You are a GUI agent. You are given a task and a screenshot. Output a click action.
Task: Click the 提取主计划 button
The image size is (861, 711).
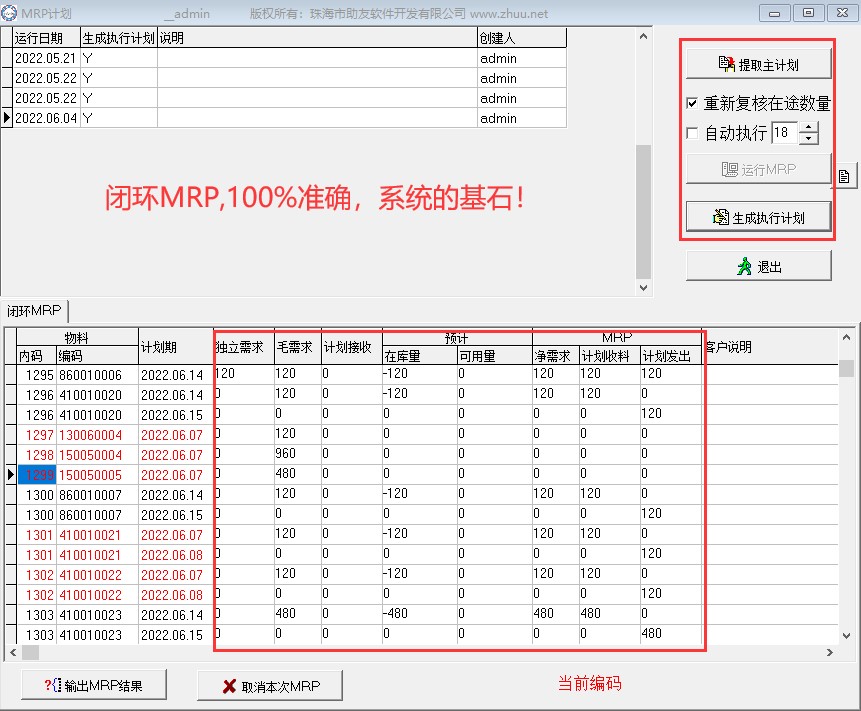coord(758,64)
